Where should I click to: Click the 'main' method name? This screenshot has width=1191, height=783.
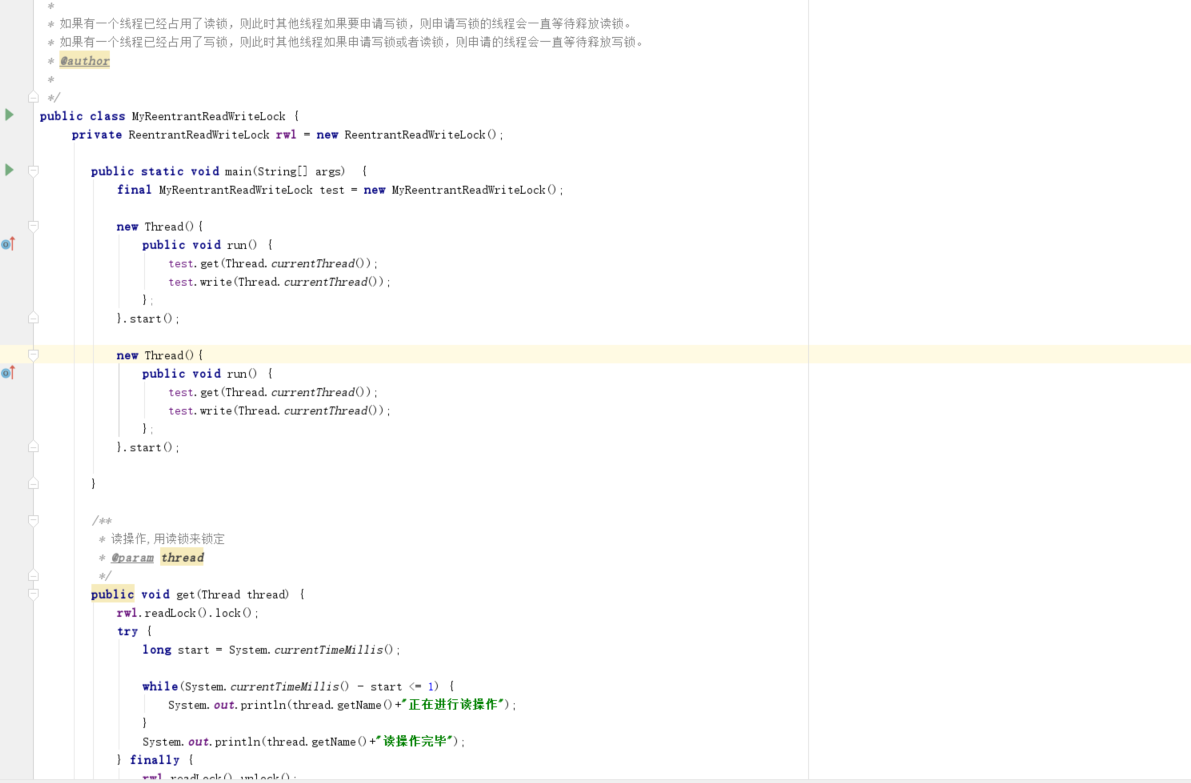coord(238,172)
